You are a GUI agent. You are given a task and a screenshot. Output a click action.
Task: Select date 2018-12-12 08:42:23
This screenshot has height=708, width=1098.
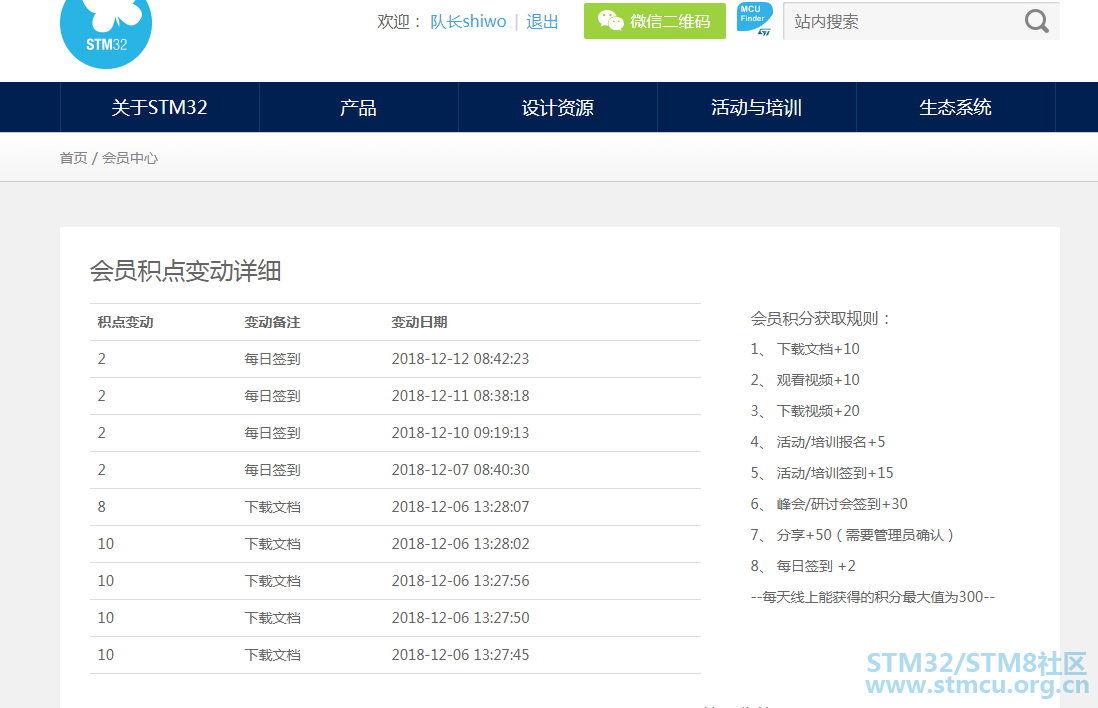click(x=460, y=359)
